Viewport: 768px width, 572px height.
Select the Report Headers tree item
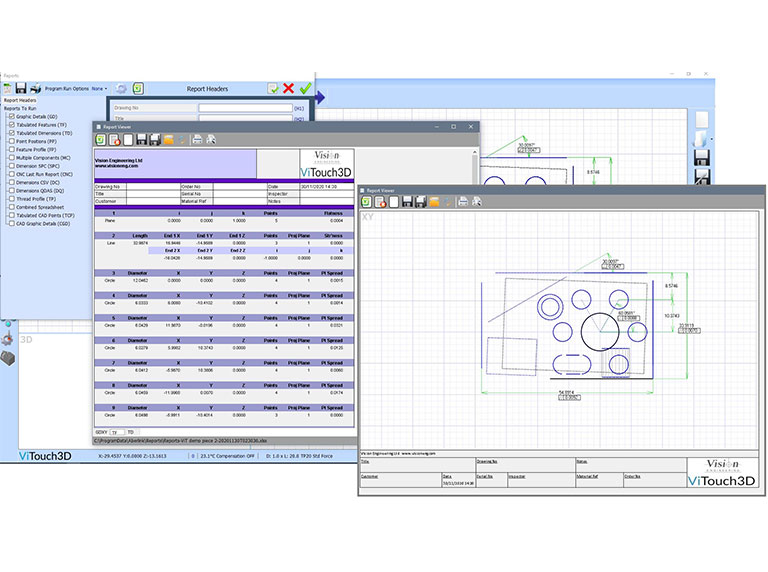pos(20,100)
